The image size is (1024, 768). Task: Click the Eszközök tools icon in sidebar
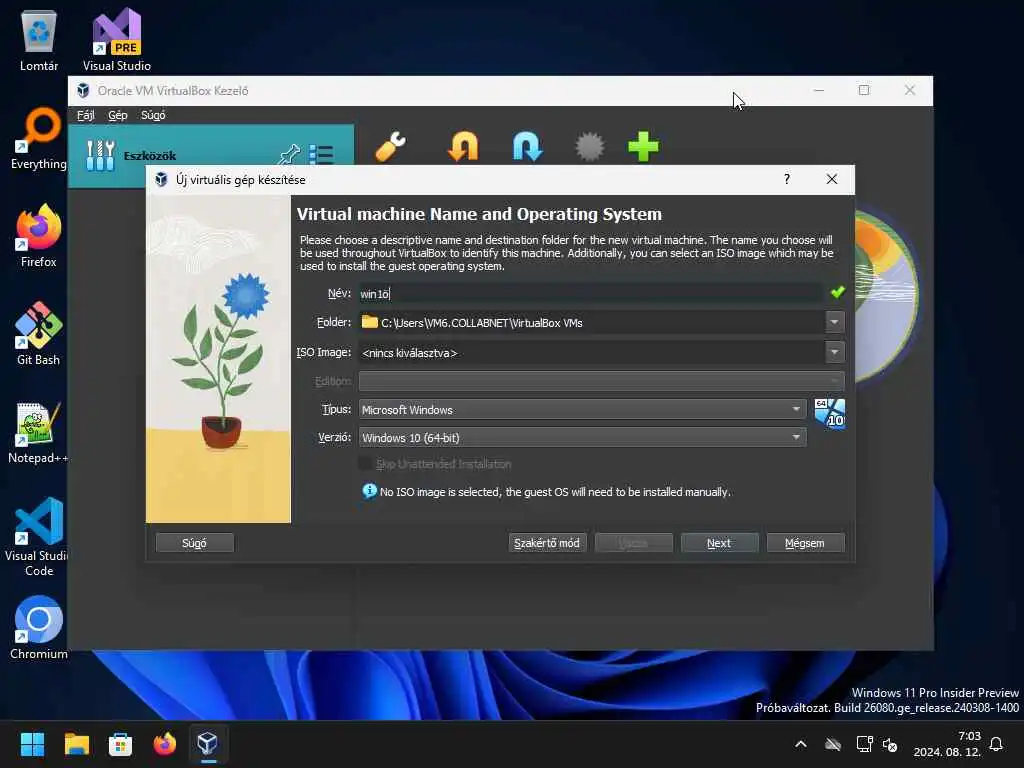tap(101, 155)
